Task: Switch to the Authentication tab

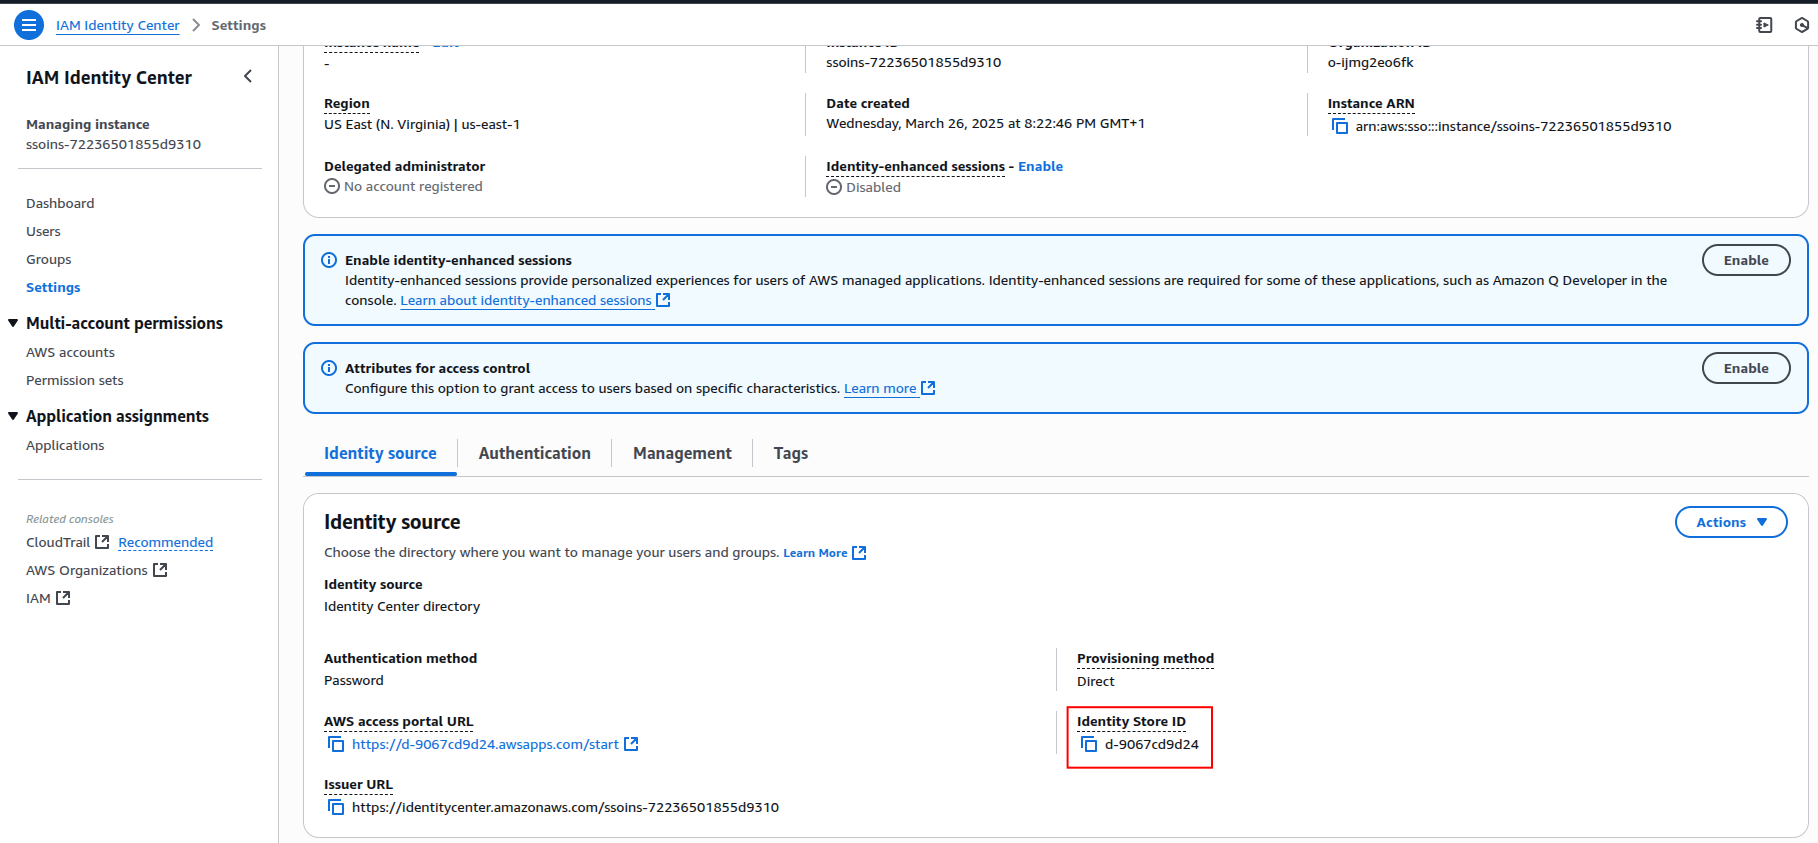Action: [534, 453]
